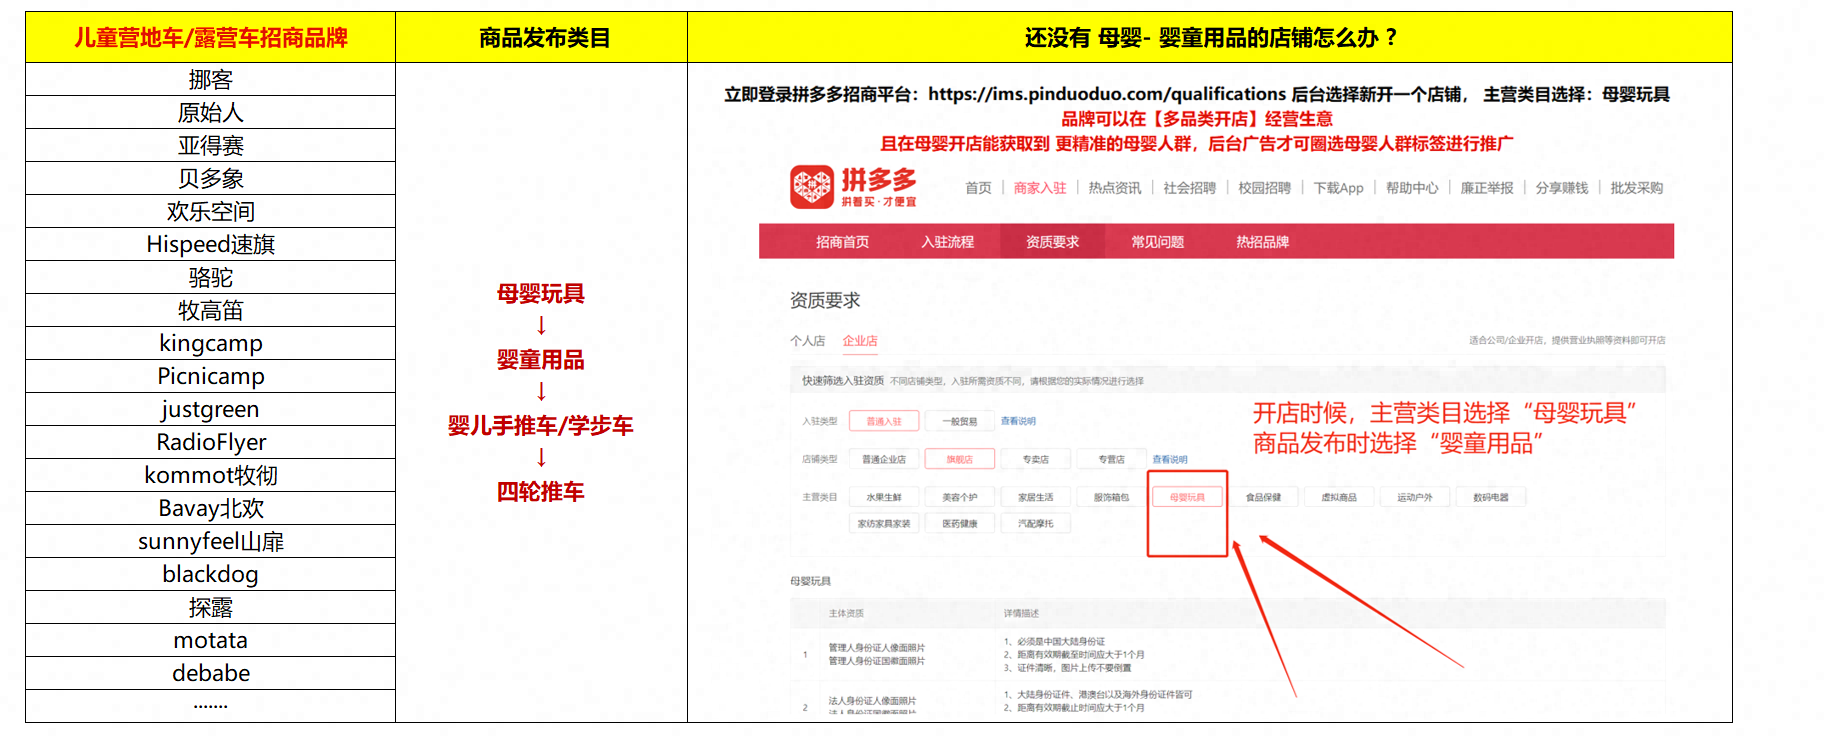Image resolution: width=1826 pixels, height=740 pixels.
Task: Select the RadioFlyer brand cell
Action: [x=211, y=442]
